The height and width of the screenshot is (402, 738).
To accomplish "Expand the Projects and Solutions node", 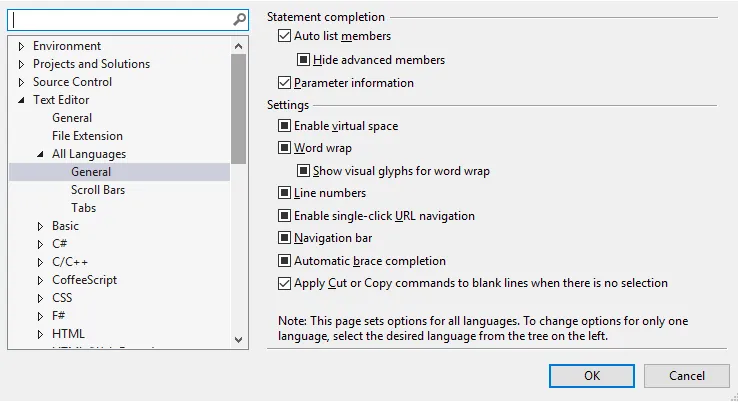I will pyautogui.click(x=22, y=64).
